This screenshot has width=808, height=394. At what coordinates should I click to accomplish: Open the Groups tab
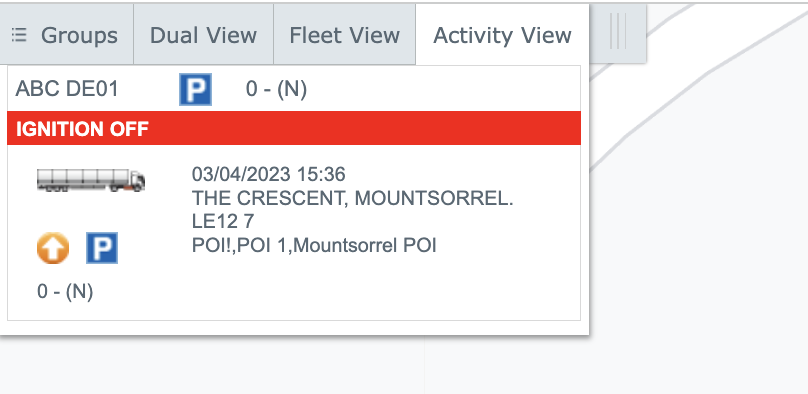tap(66, 35)
